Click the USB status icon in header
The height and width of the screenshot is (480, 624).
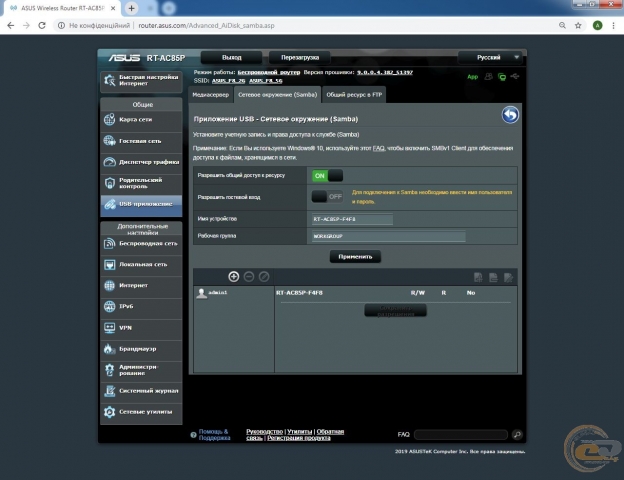click(x=515, y=76)
